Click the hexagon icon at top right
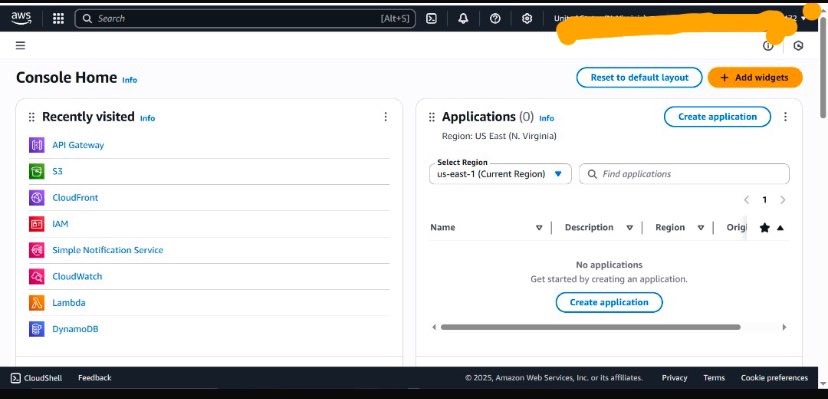 [798, 46]
